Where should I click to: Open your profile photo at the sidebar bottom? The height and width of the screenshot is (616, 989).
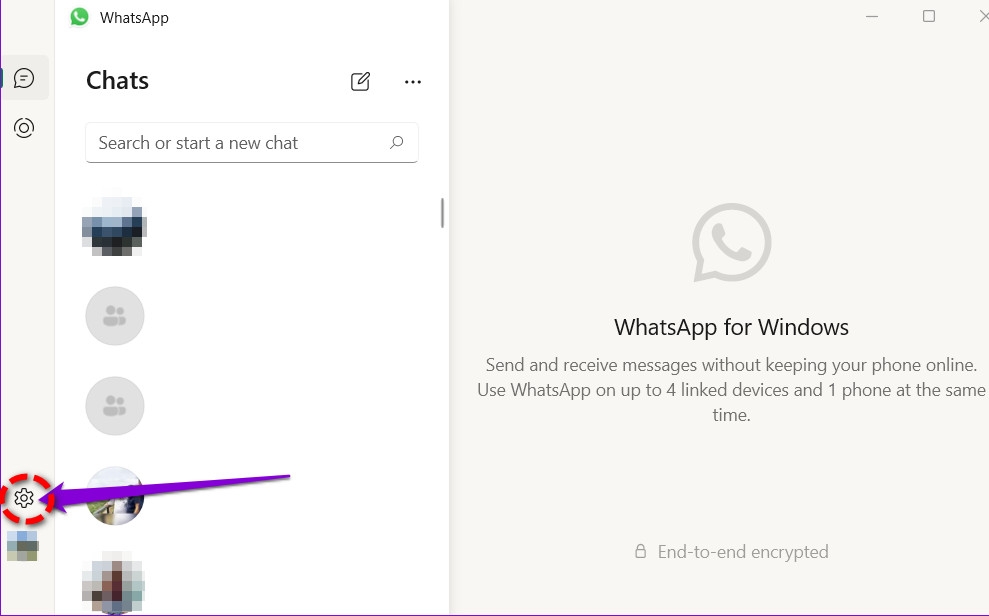[22, 546]
